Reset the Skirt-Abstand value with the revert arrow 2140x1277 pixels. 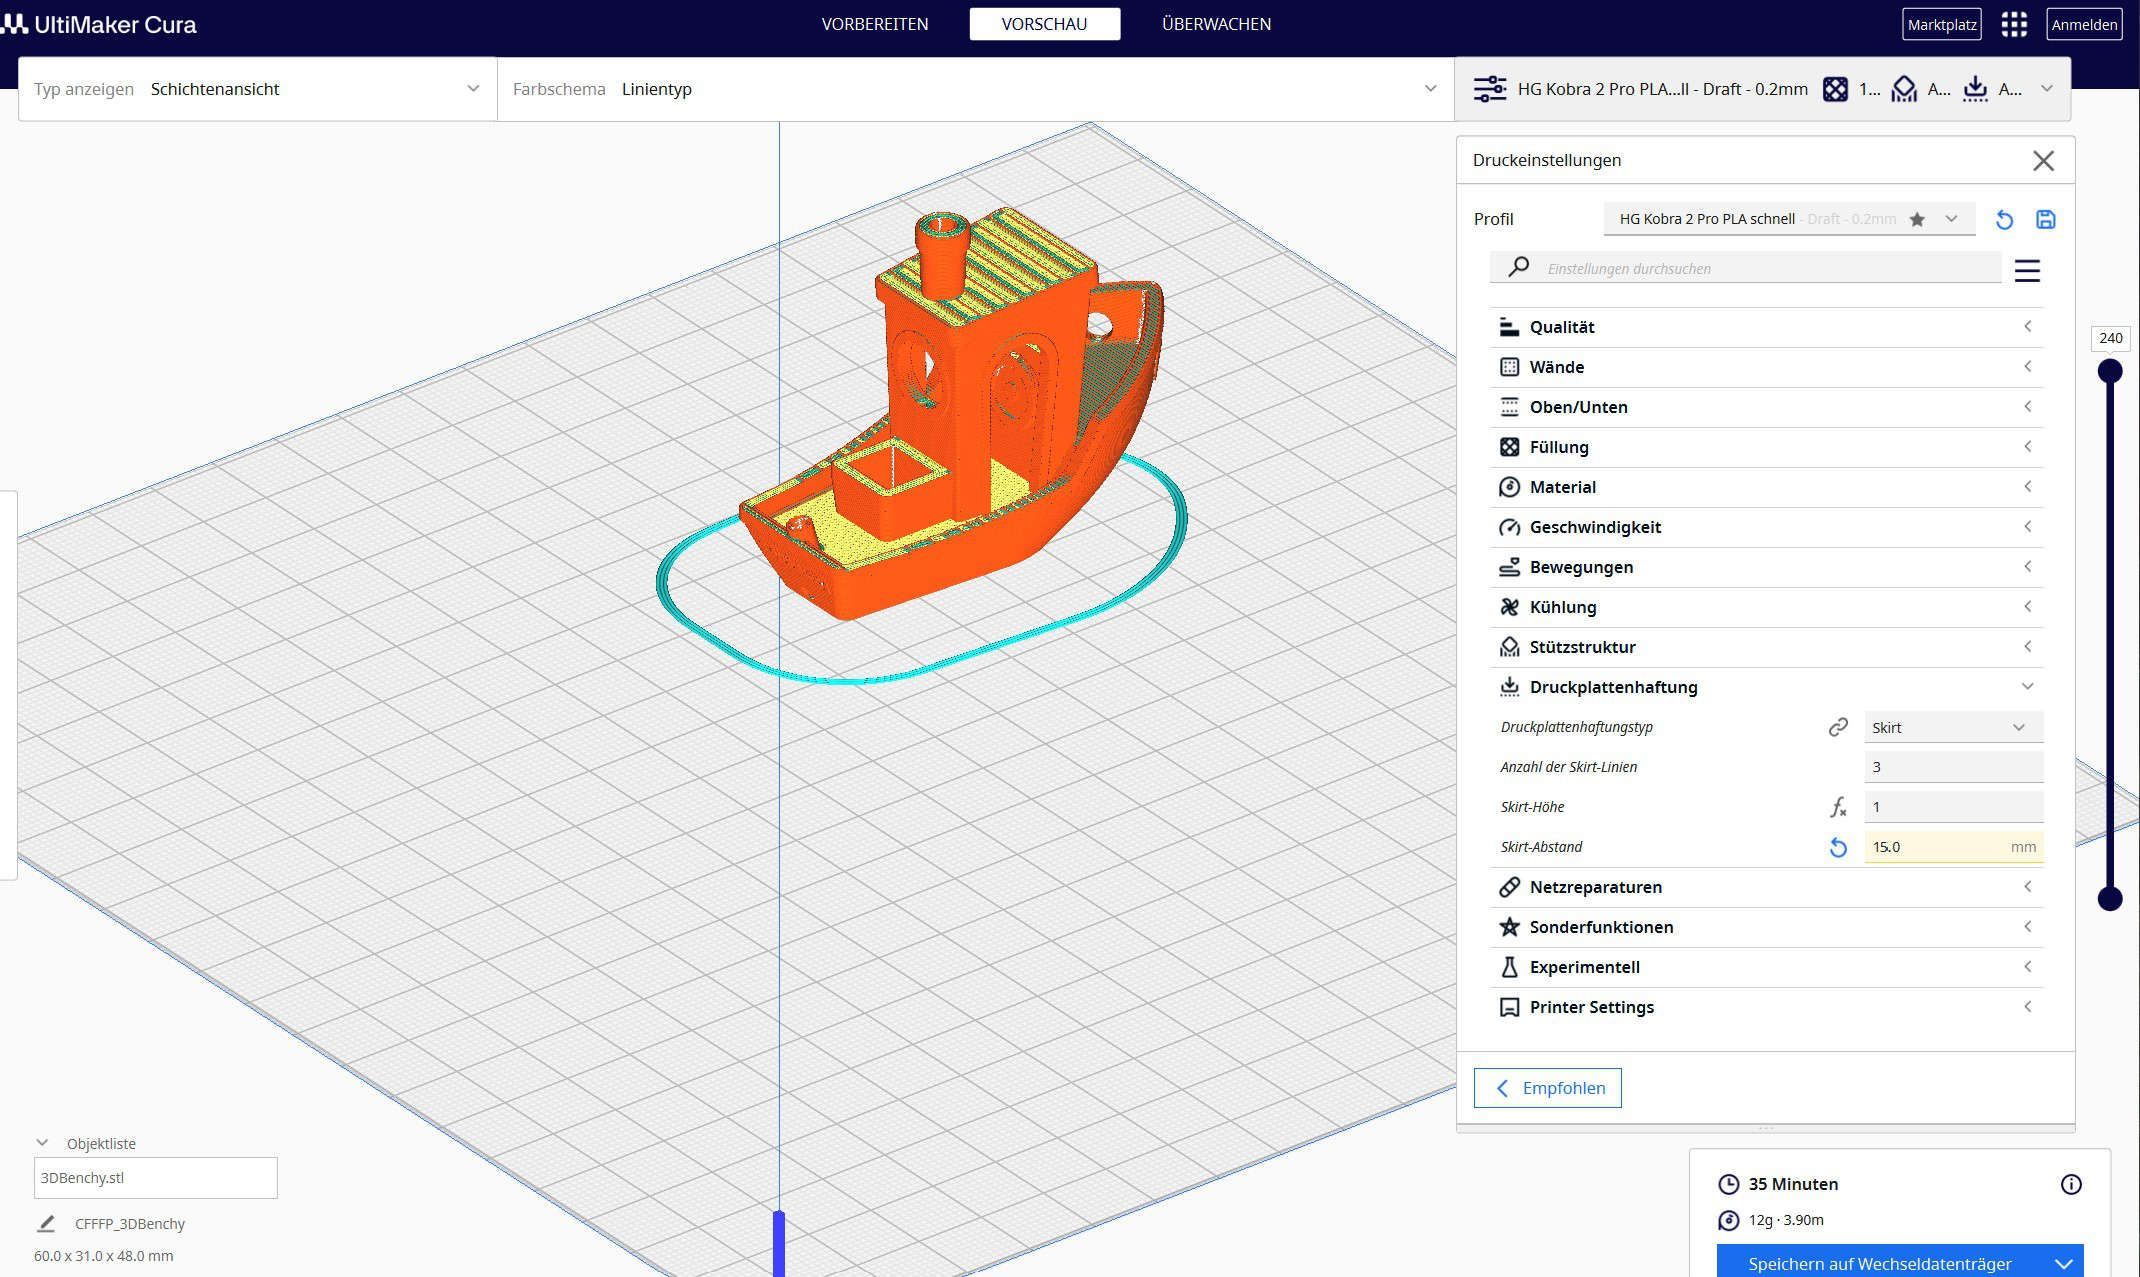[x=1838, y=847]
